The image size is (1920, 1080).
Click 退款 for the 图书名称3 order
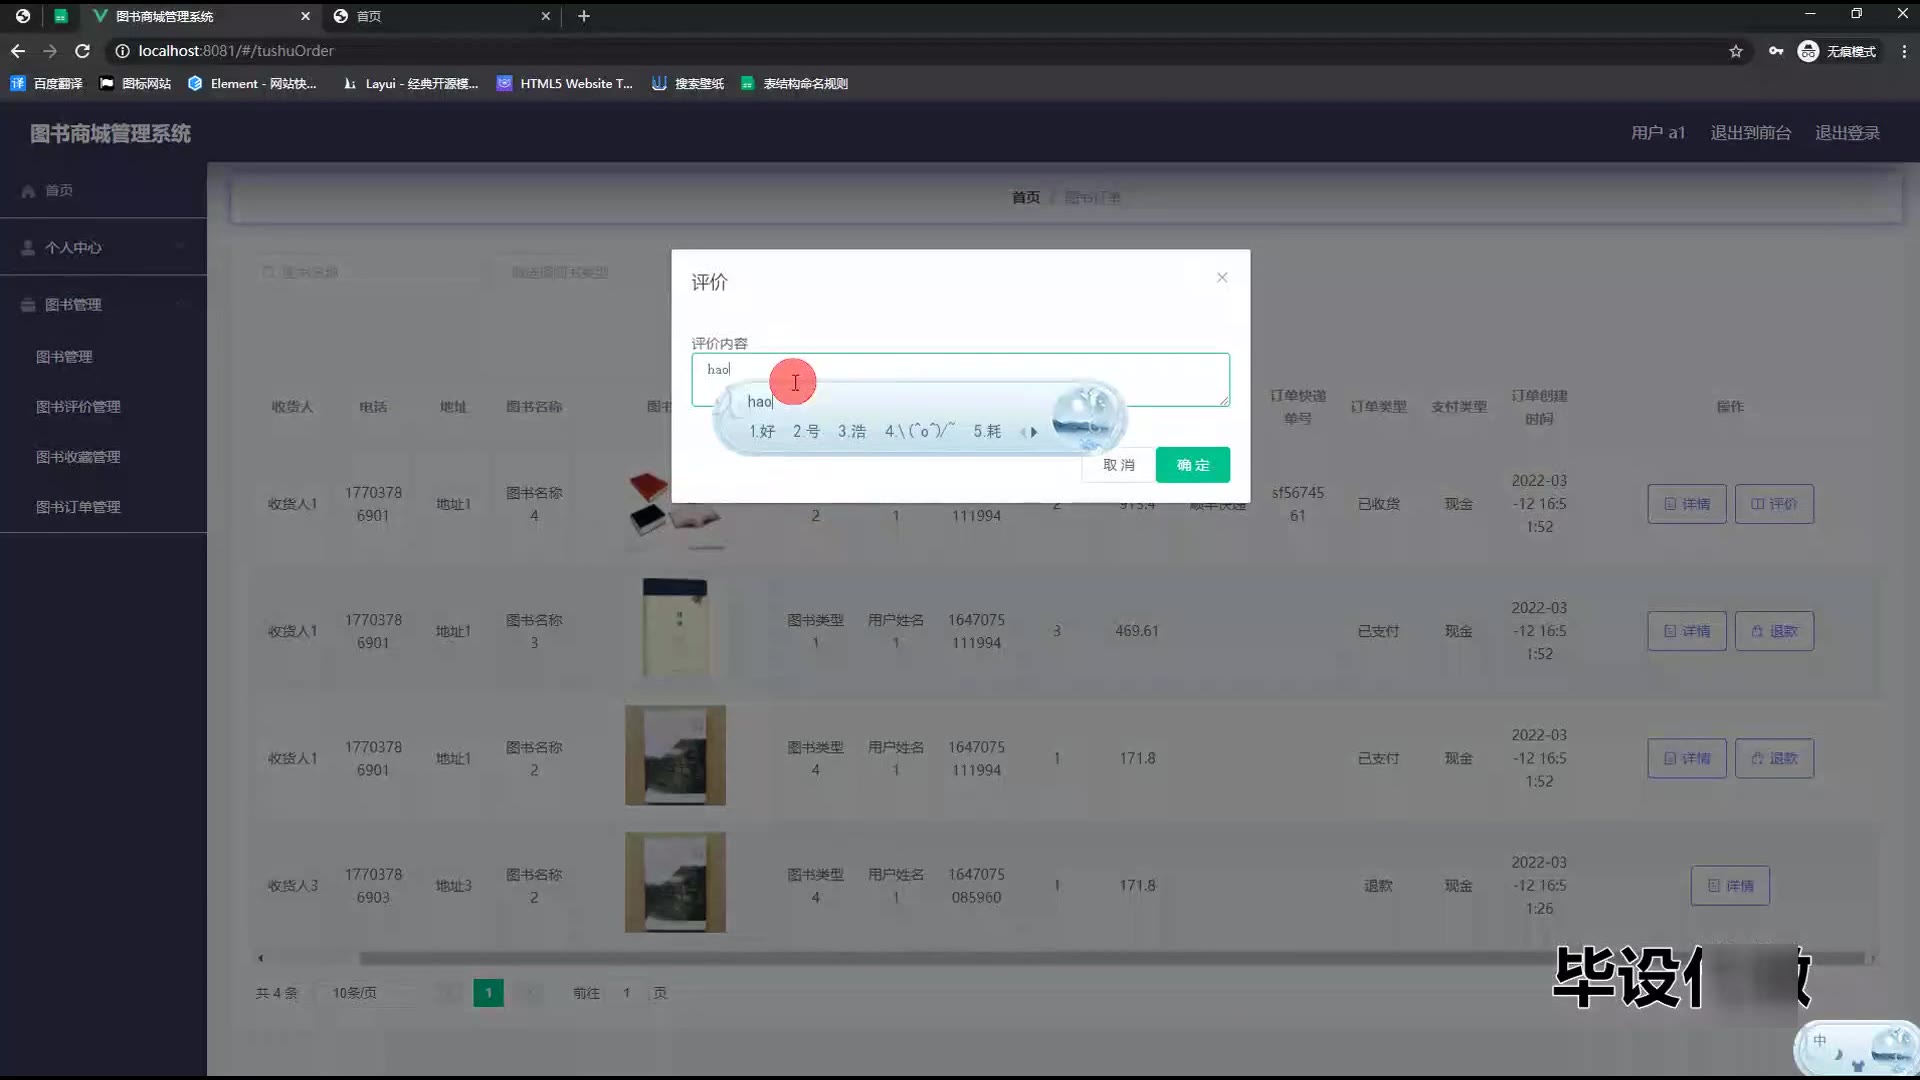1774,631
